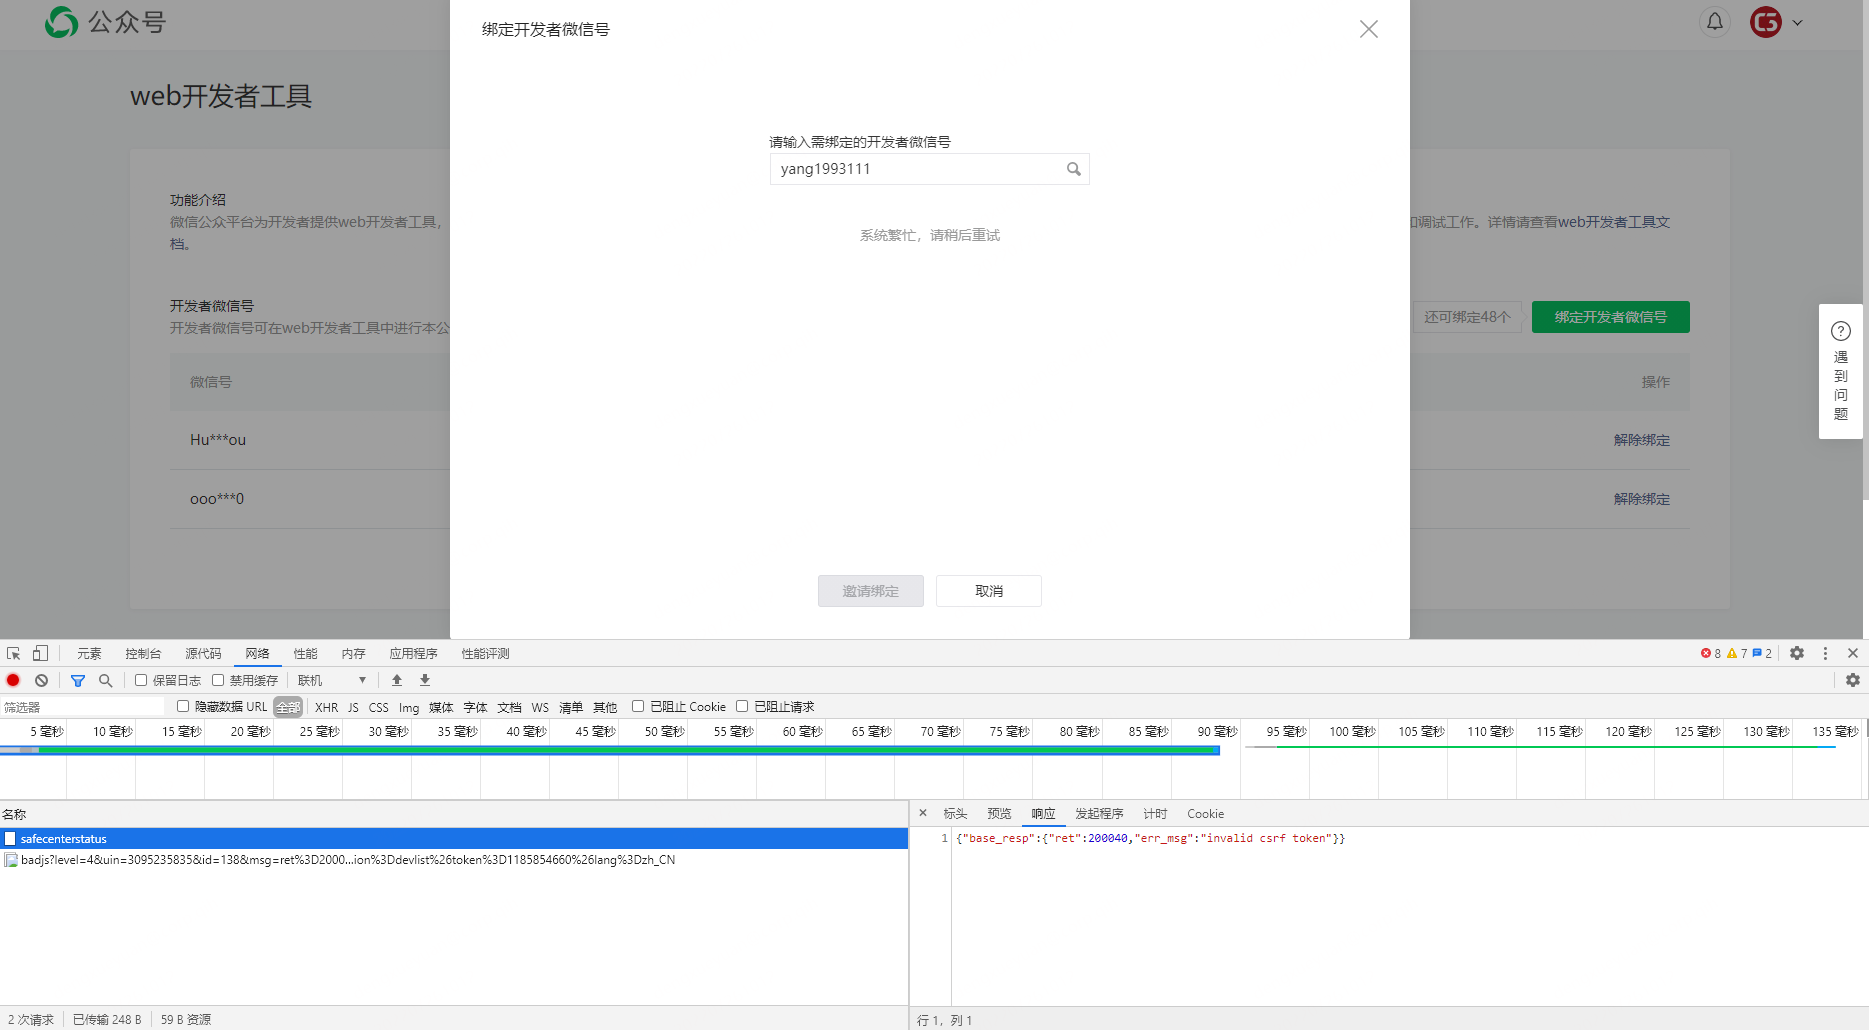The width and height of the screenshot is (1869, 1030).
Task: Open the 源代码 tab
Action: pyautogui.click(x=203, y=653)
